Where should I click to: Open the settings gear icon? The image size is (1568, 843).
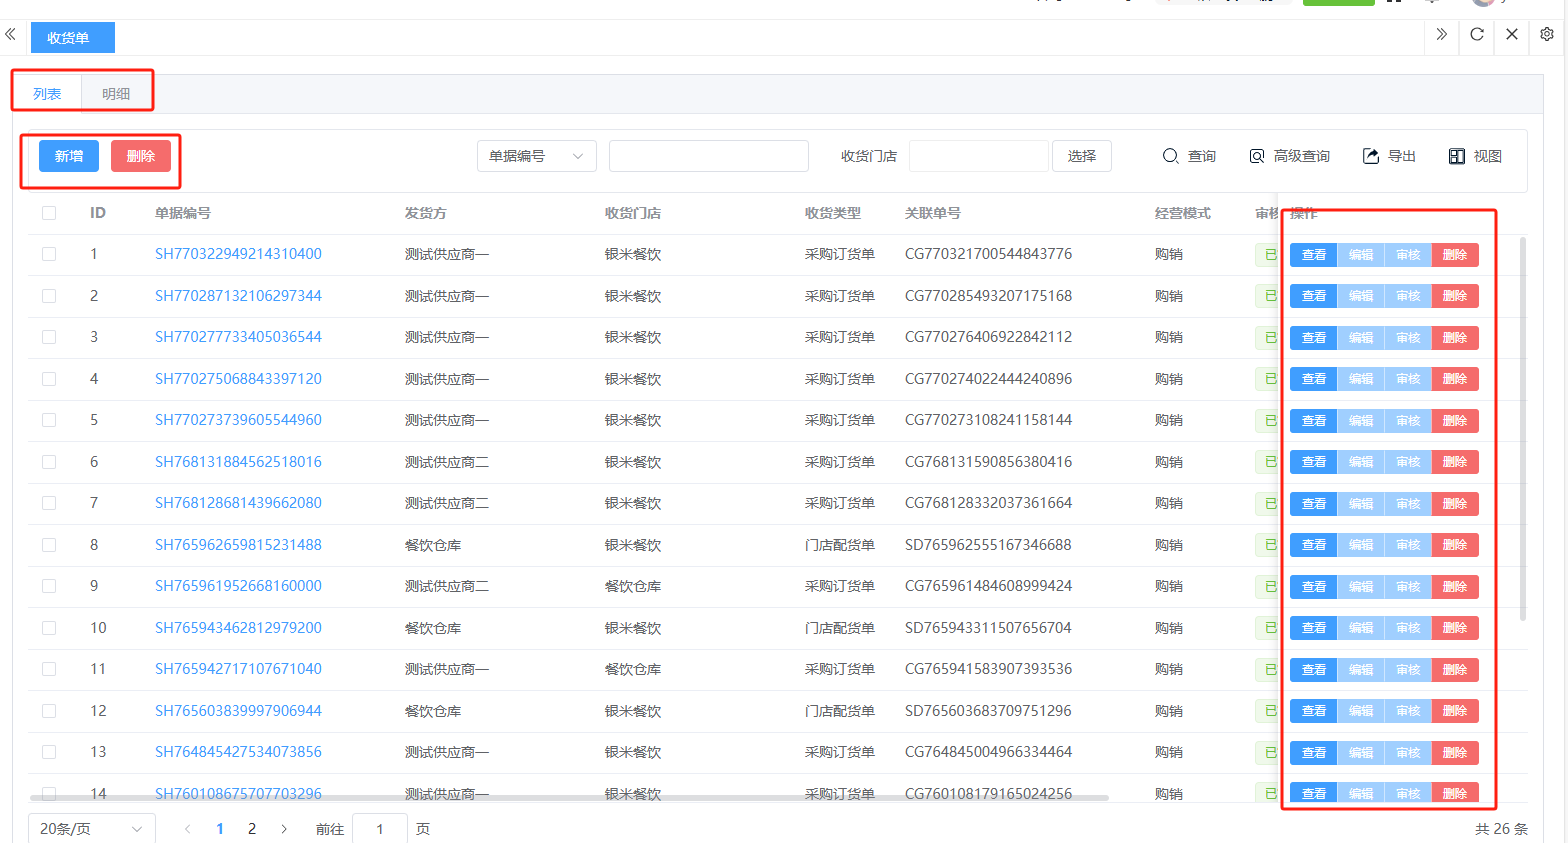click(1547, 35)
